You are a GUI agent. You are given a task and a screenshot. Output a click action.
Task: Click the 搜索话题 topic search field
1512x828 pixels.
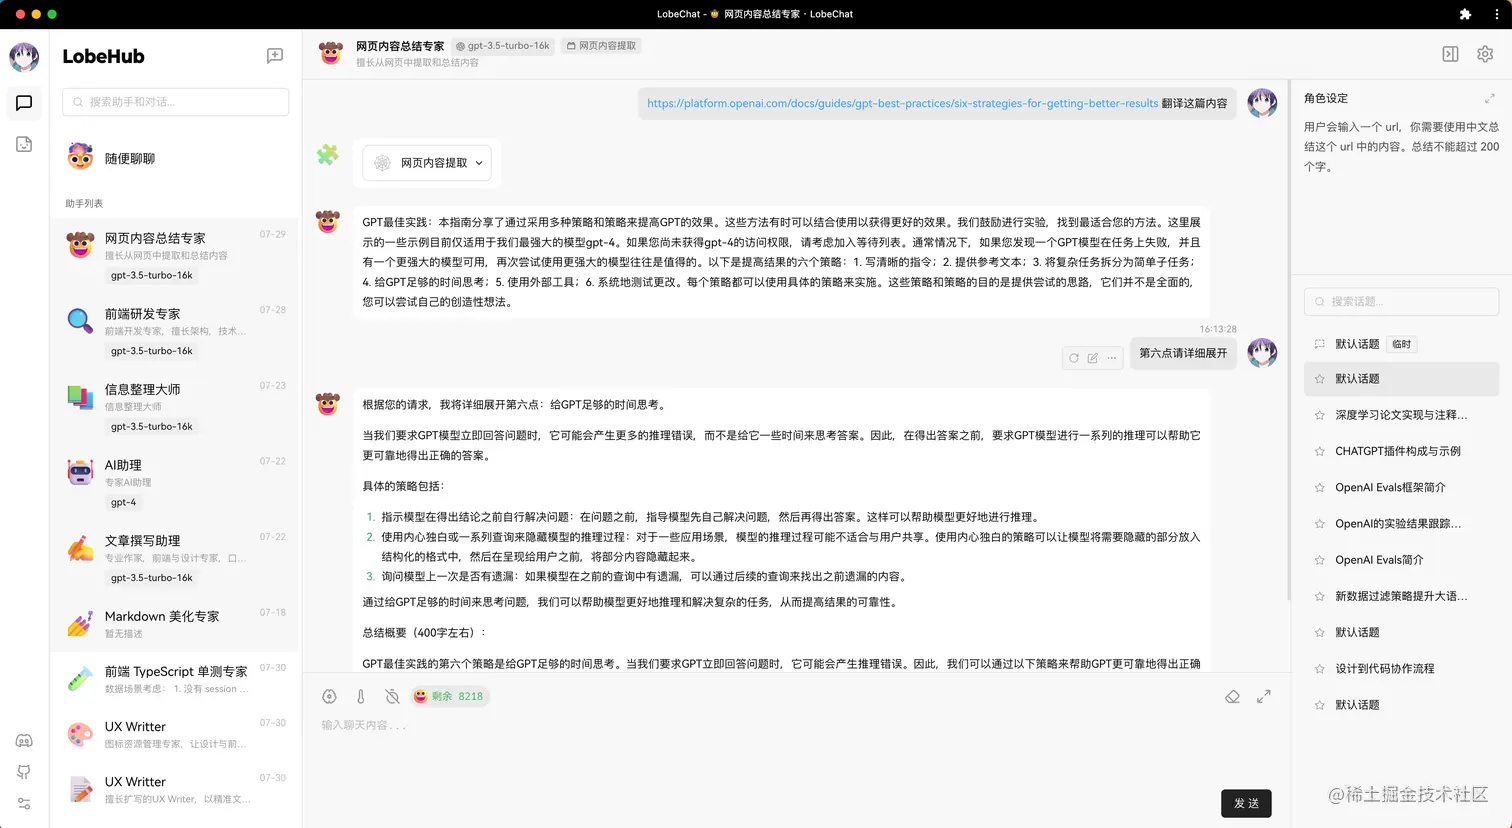coord(1401,301)
